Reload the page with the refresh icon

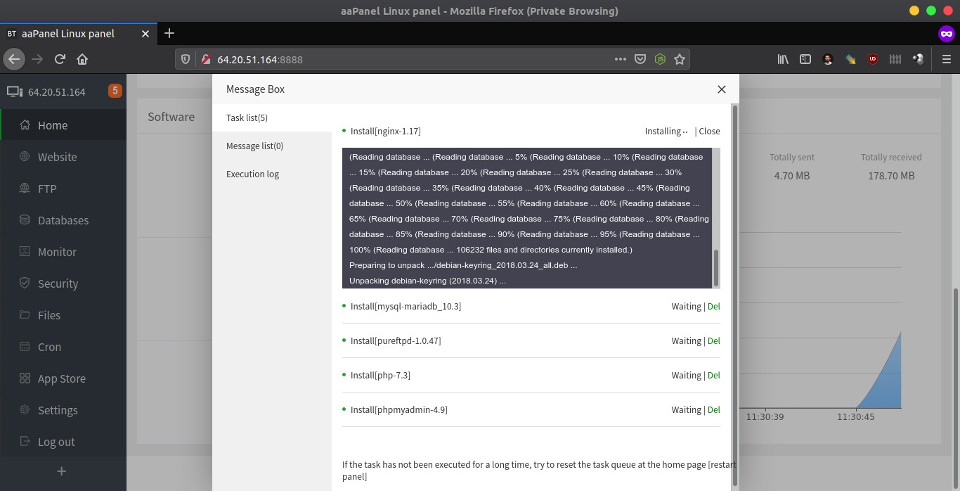(x=60, y=59)
